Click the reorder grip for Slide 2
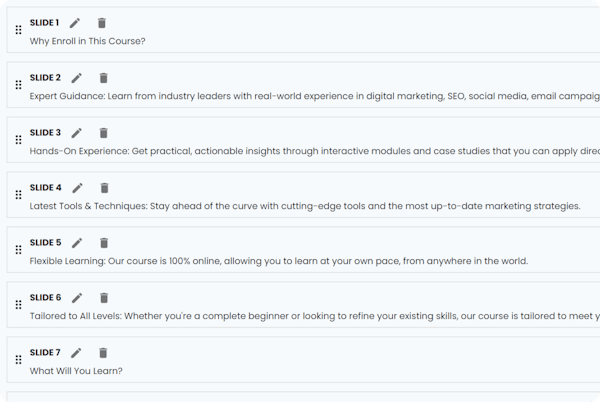 pos(18,85)
